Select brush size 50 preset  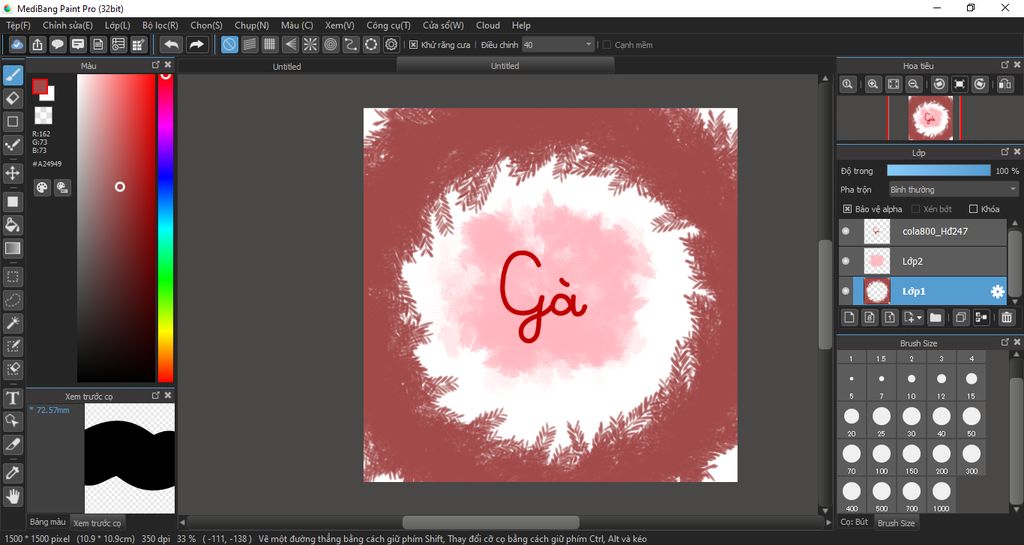point(971,420)
